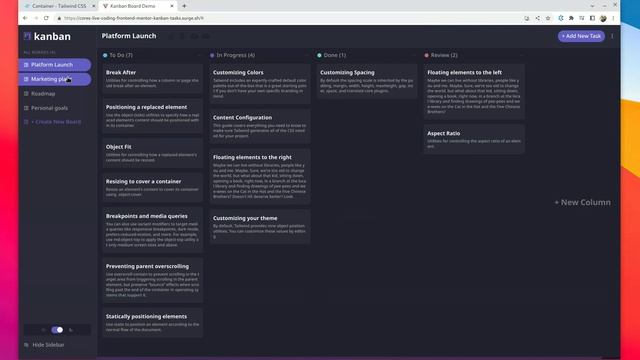640x360 pixels.
Task: Open the Customizing Spacing task card
Action: (367, 82)
